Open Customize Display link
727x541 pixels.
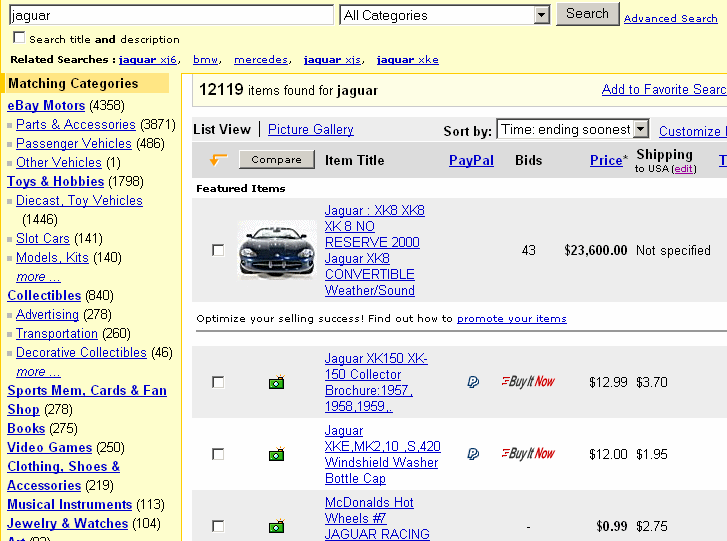point(693,131)
